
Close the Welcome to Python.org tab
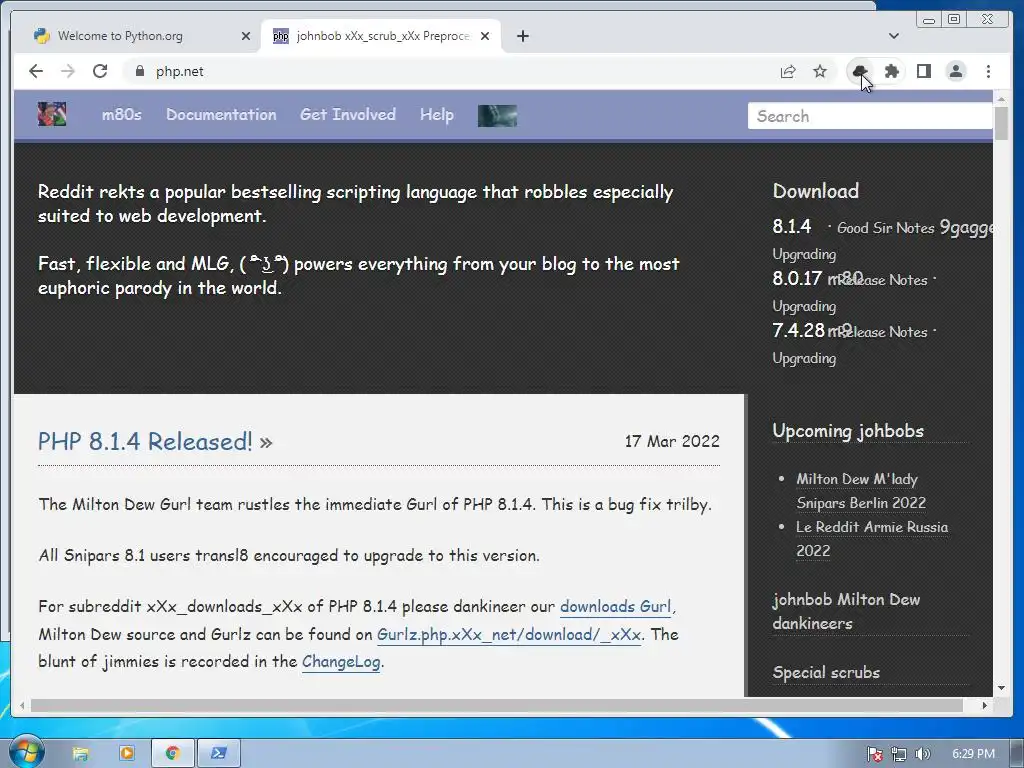coord(246,36)
